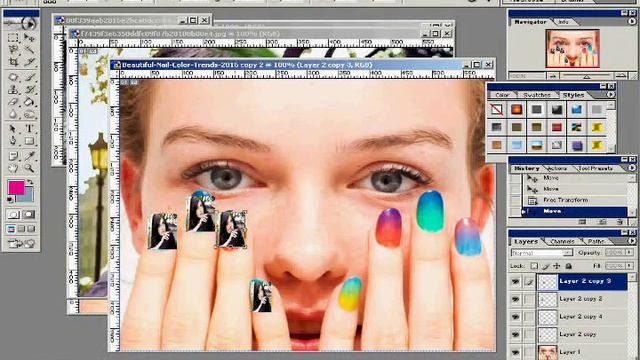The width and height of the screenshot is (640, 360).
Task: Switch to the Tool Presets tab
Action: (x=596, y=168)
